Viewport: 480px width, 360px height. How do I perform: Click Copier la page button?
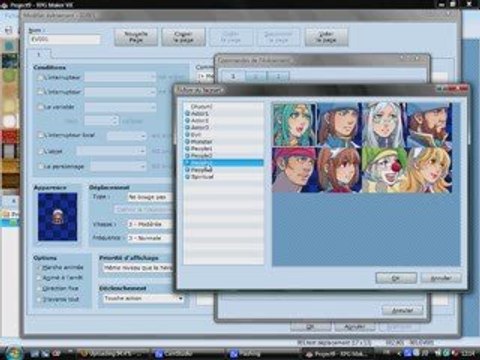[x=183, y=37]
